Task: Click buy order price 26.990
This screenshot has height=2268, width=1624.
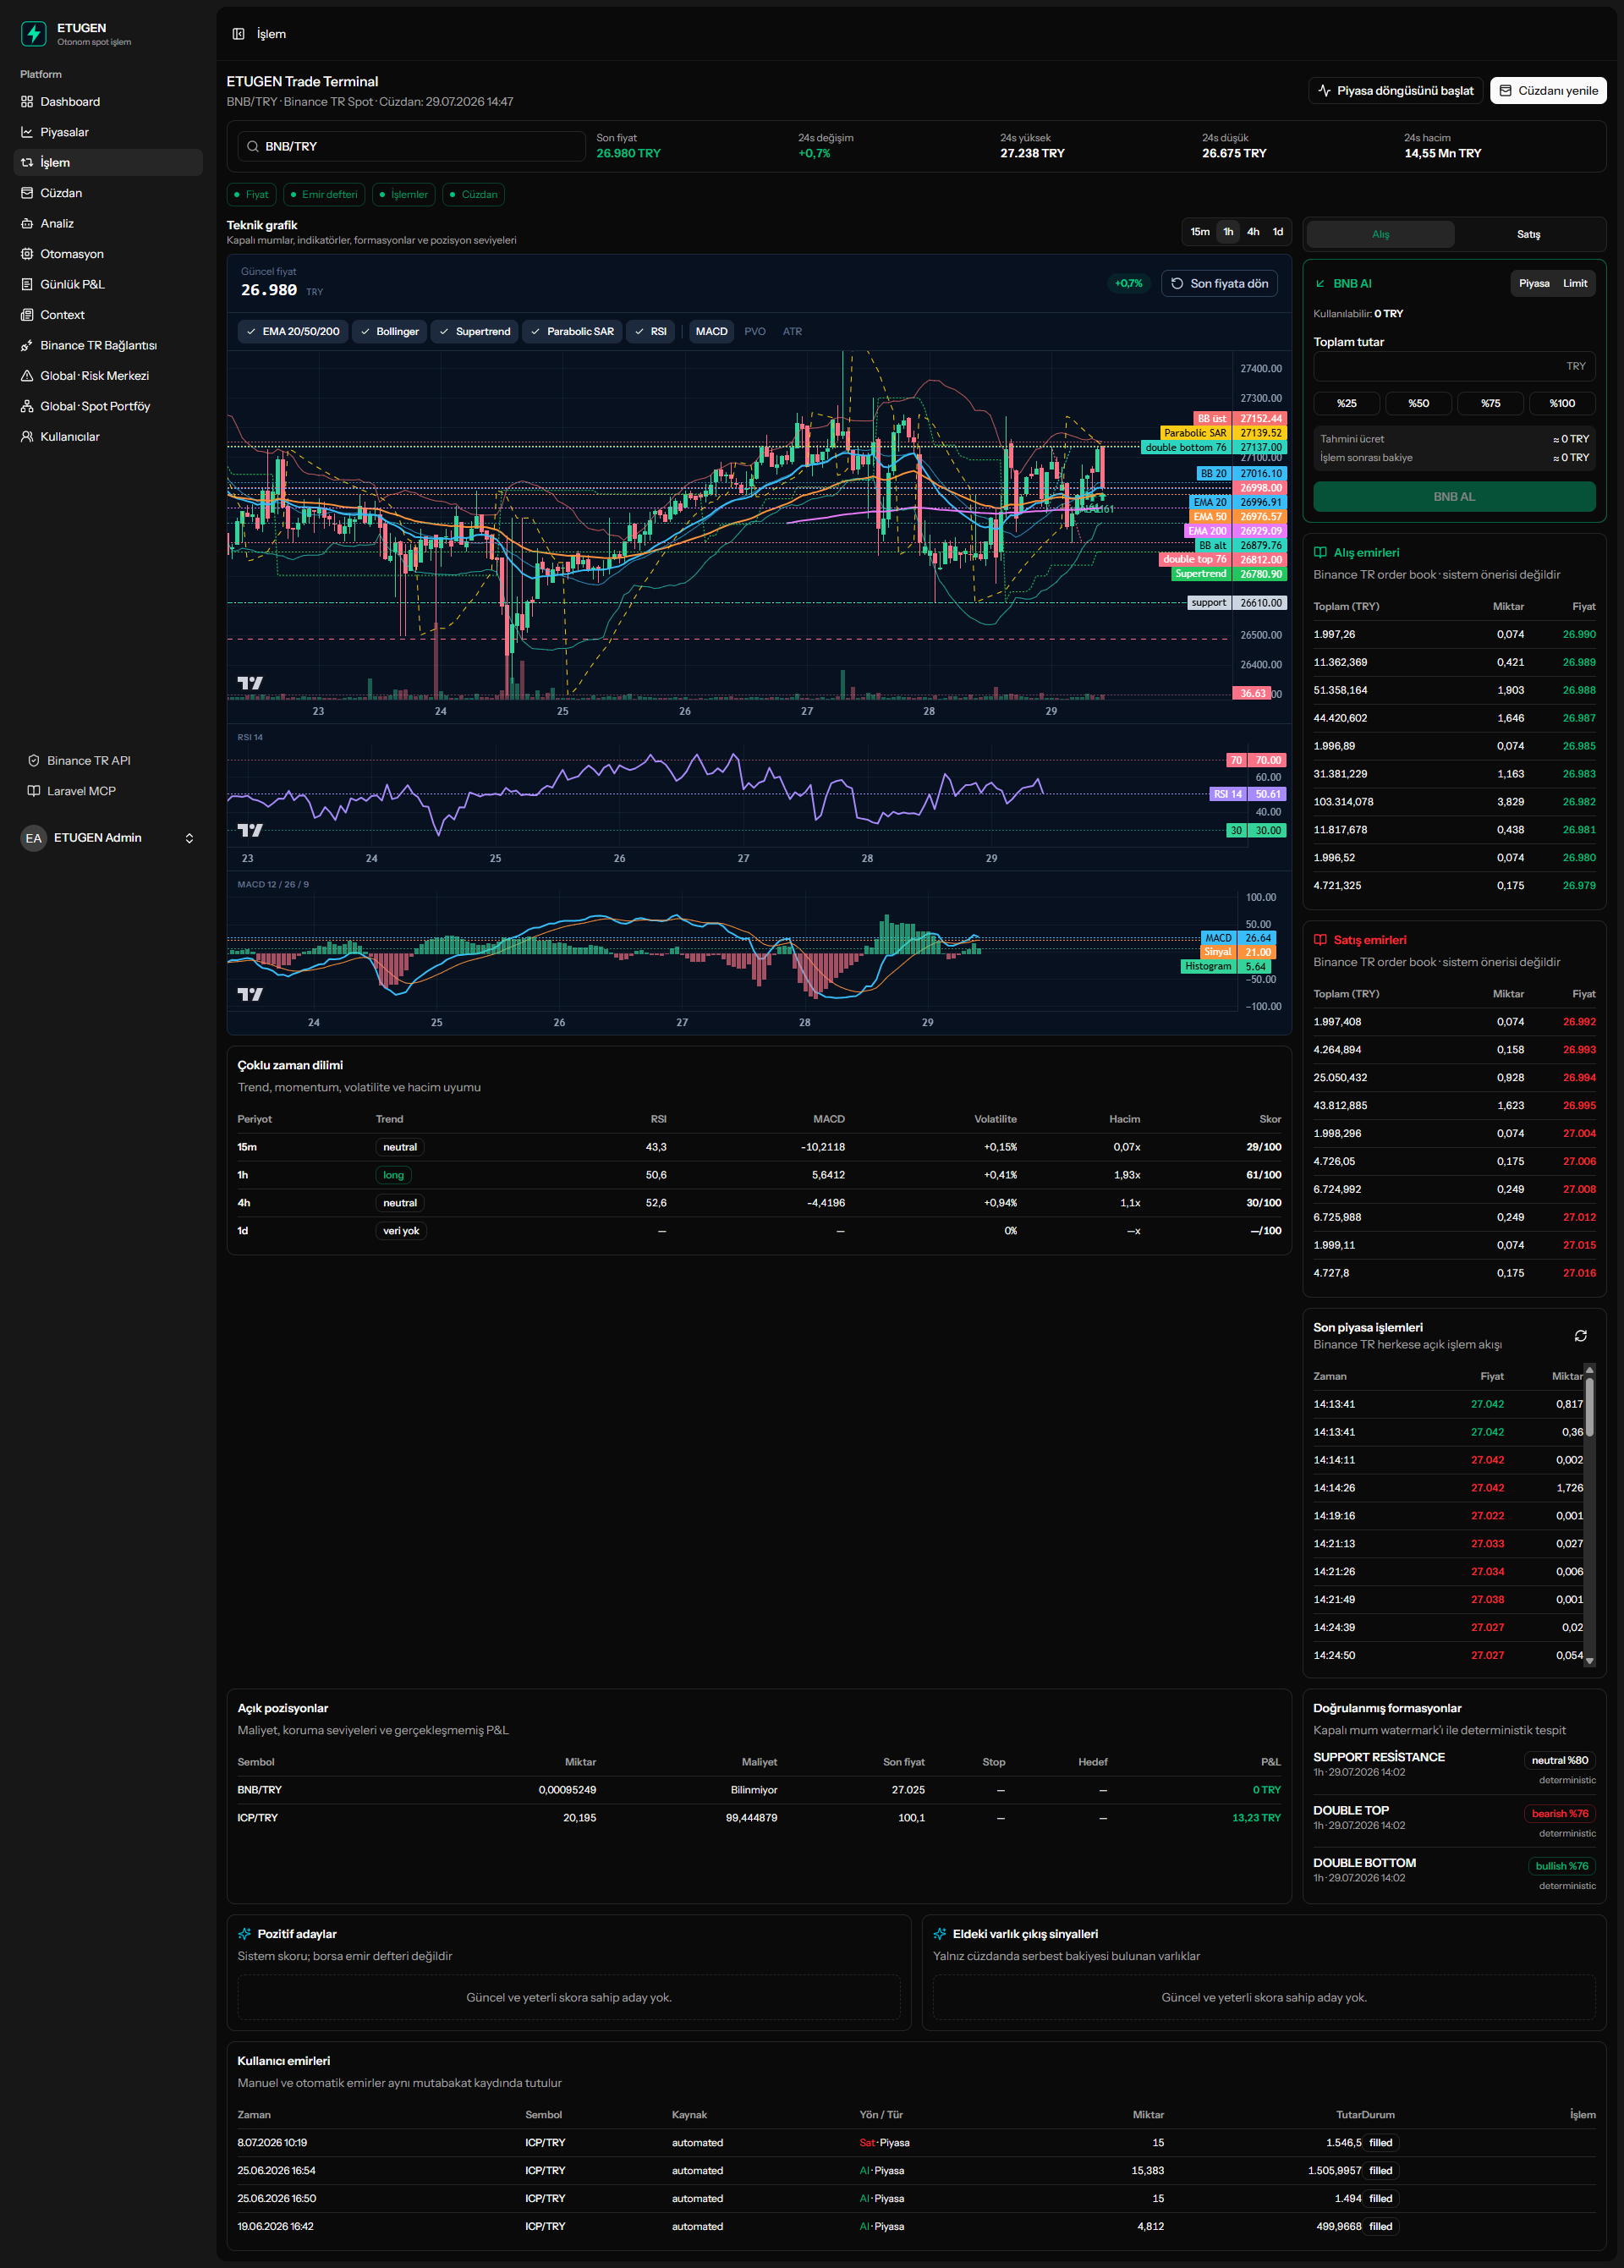Action: pos(1579,635)
